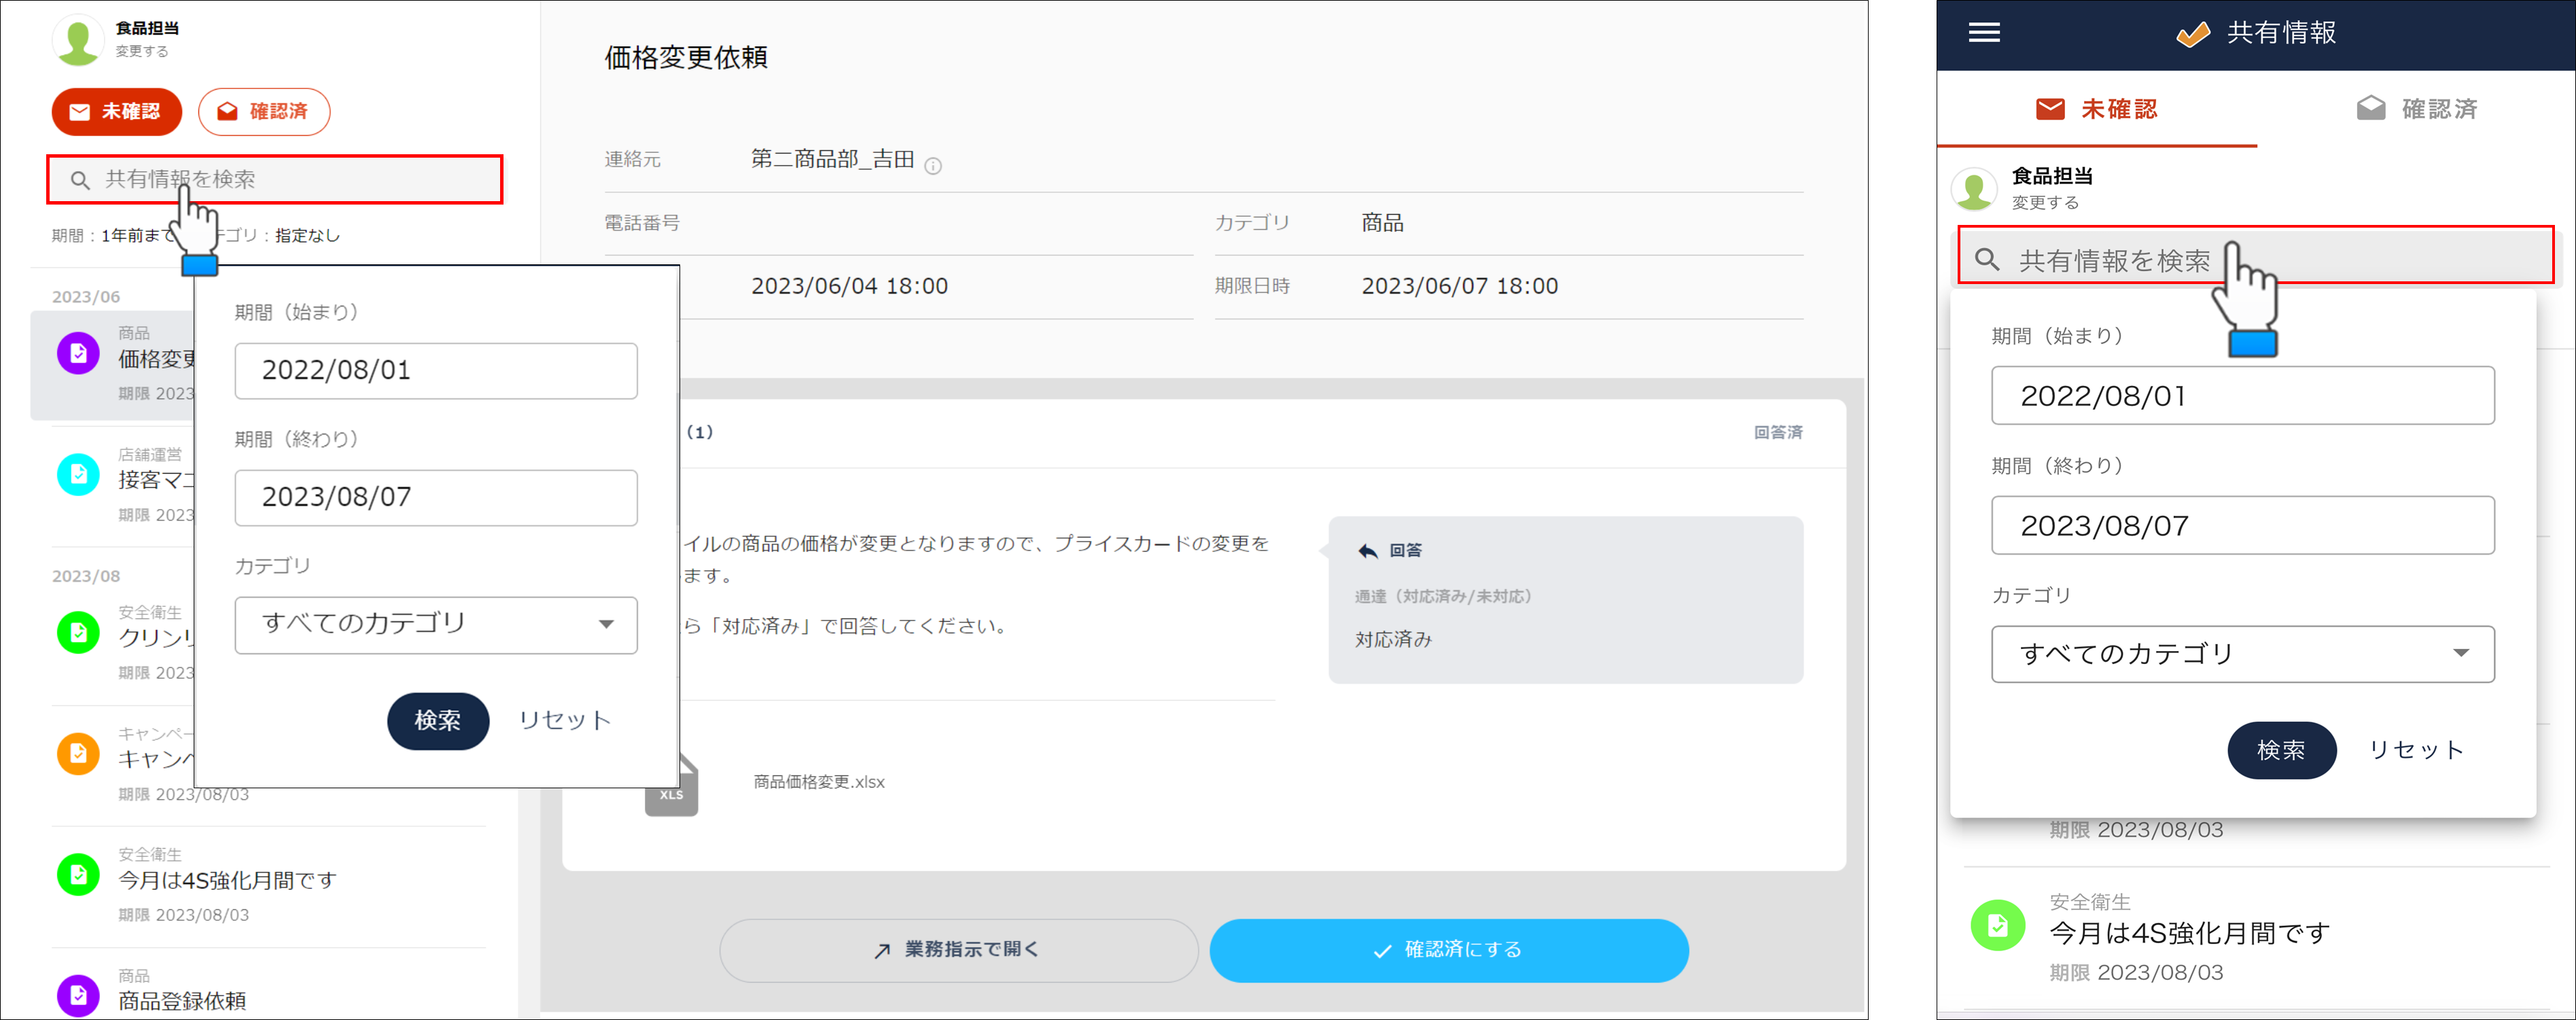
Task: Click 変更する under mobile 食品担当
Action: [x=2045, y=203]
